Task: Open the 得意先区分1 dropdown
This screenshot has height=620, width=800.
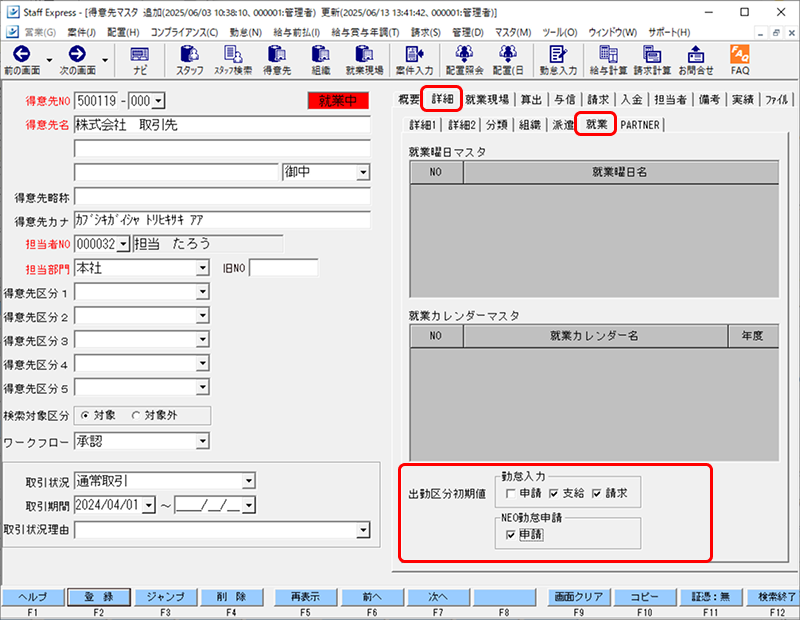Action: coord(203,292)
